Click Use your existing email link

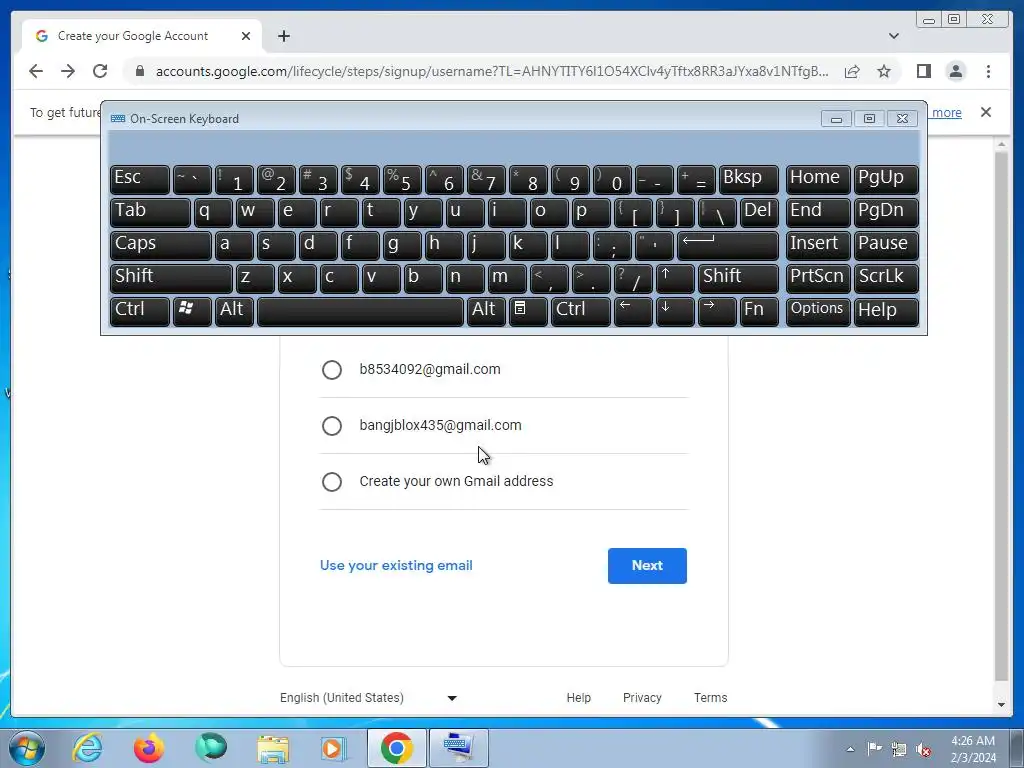click(396, 566)
